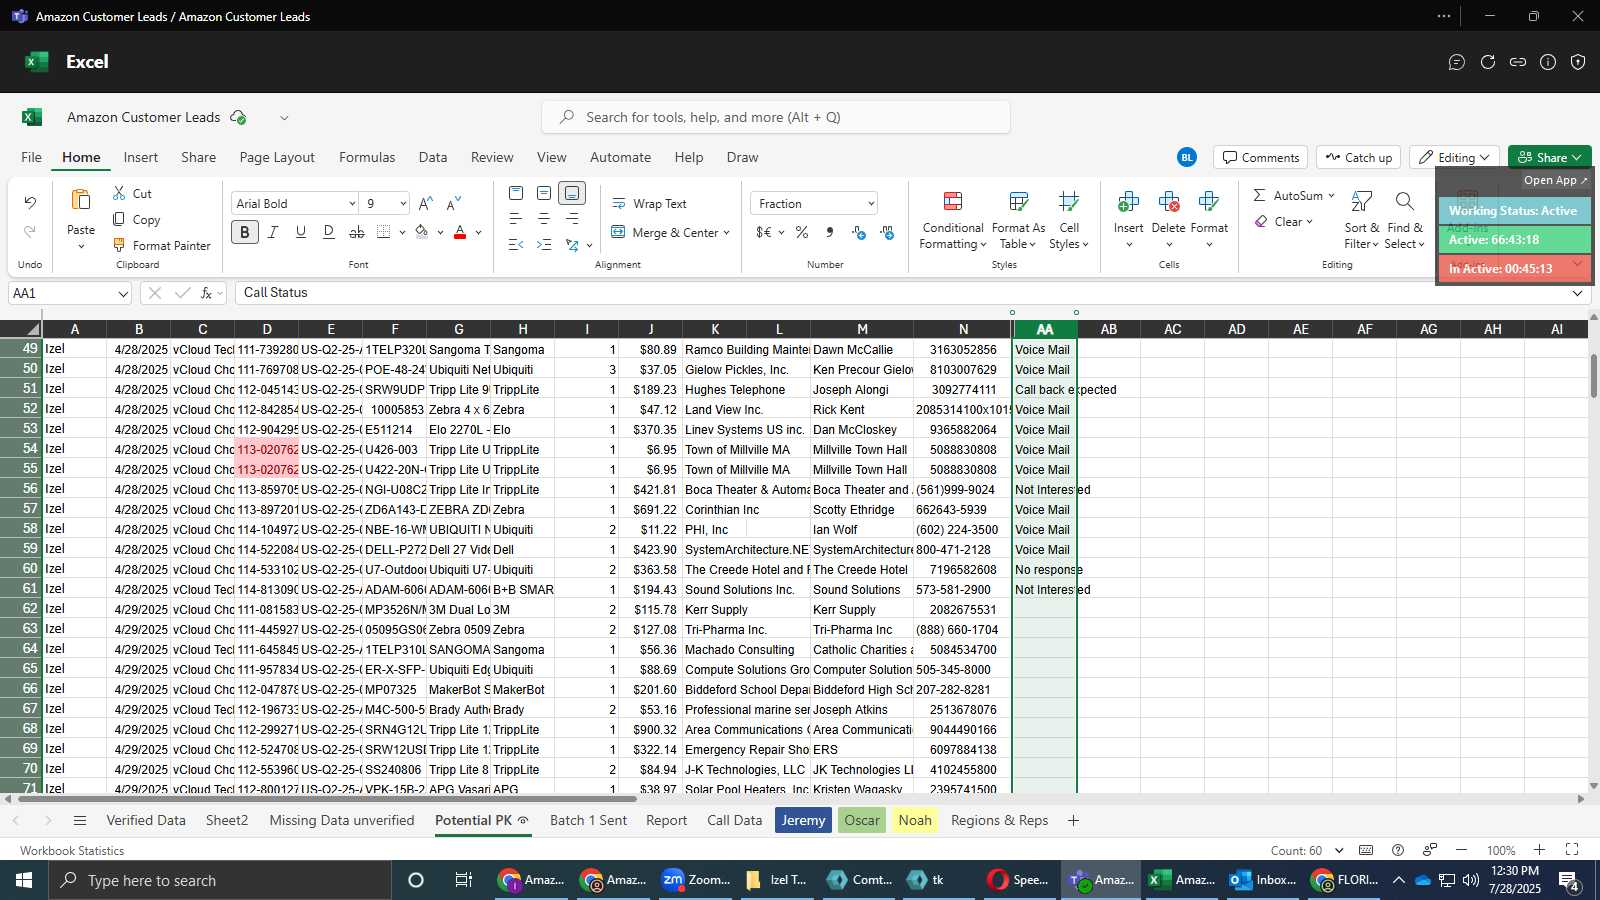
Task: Click Sort & Filter icon
Action: pyautogui.click(x=1361, y=203)
